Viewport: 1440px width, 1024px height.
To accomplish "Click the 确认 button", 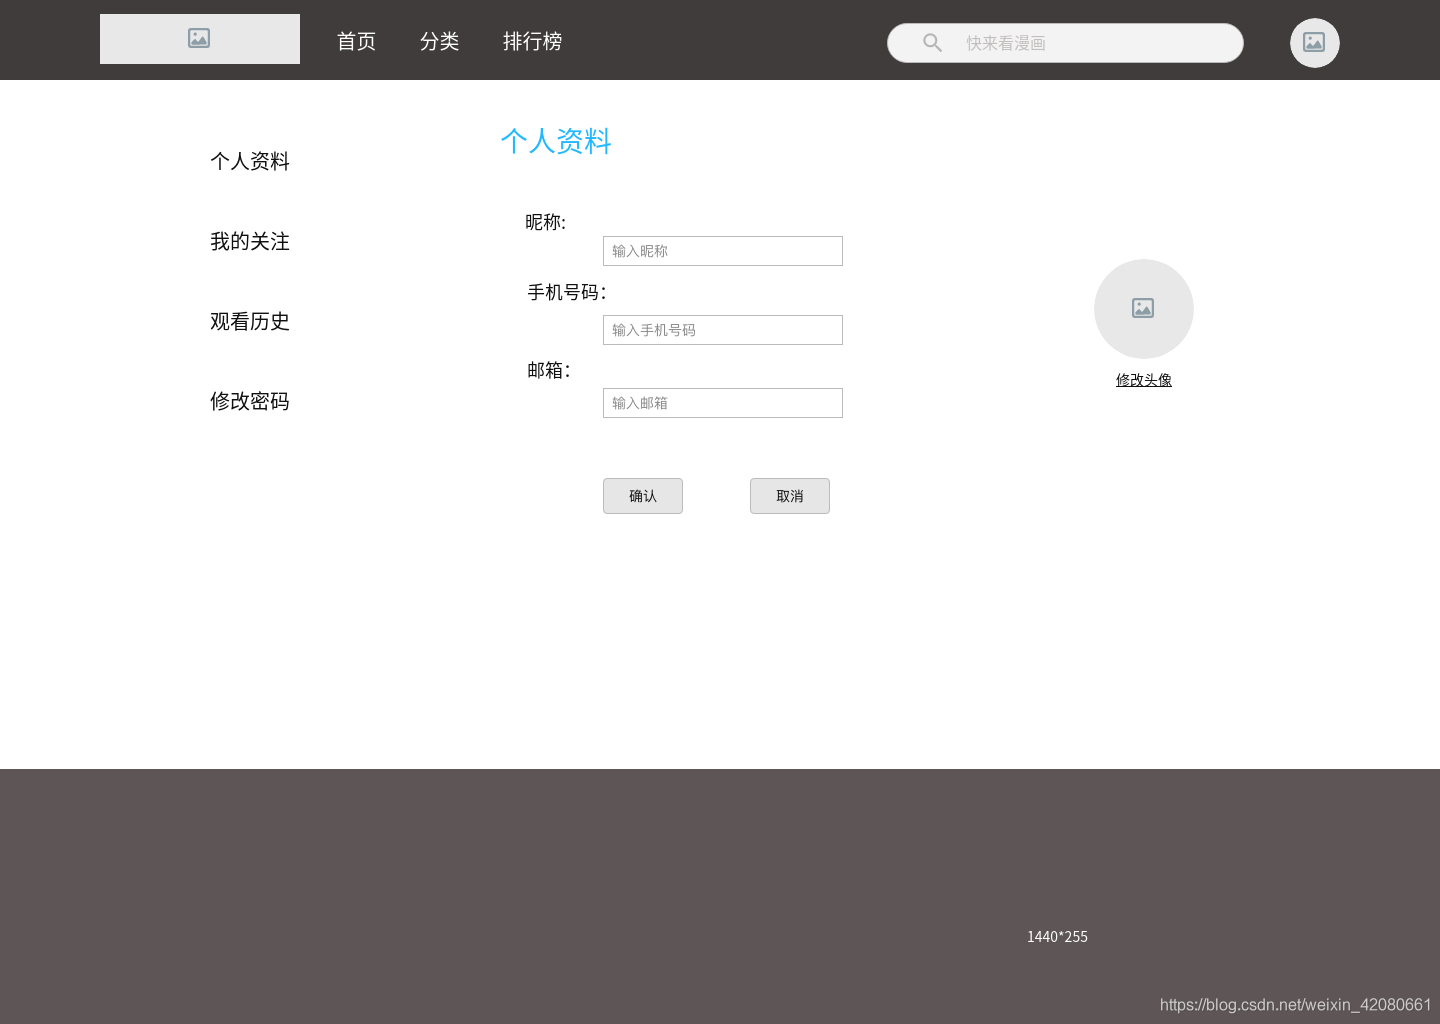I will (643, 496).
